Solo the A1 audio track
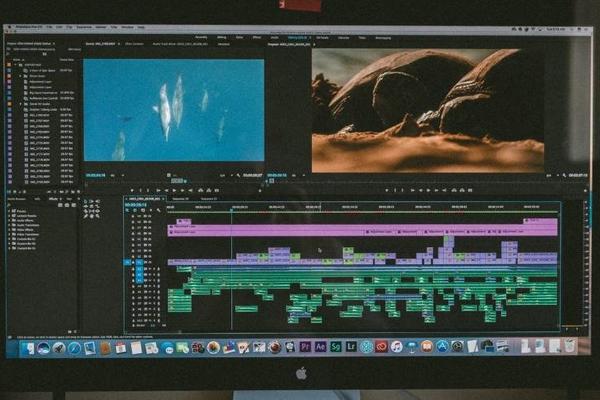The width and height of the screenshot is (600, 400). tap(153, 268)
